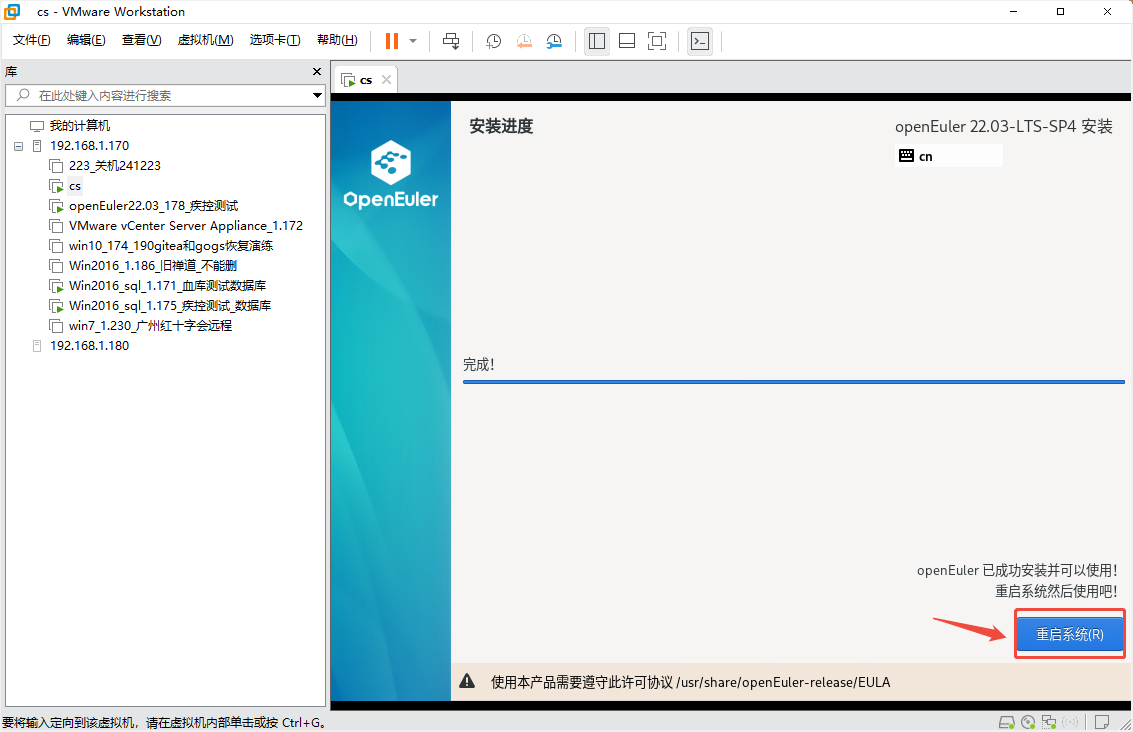The image size is (1133, 732).
Task: Click the openEuler 22.03-LTS-SP4 安装 title
Action: pyautogui.click(x=1004, y=126)
